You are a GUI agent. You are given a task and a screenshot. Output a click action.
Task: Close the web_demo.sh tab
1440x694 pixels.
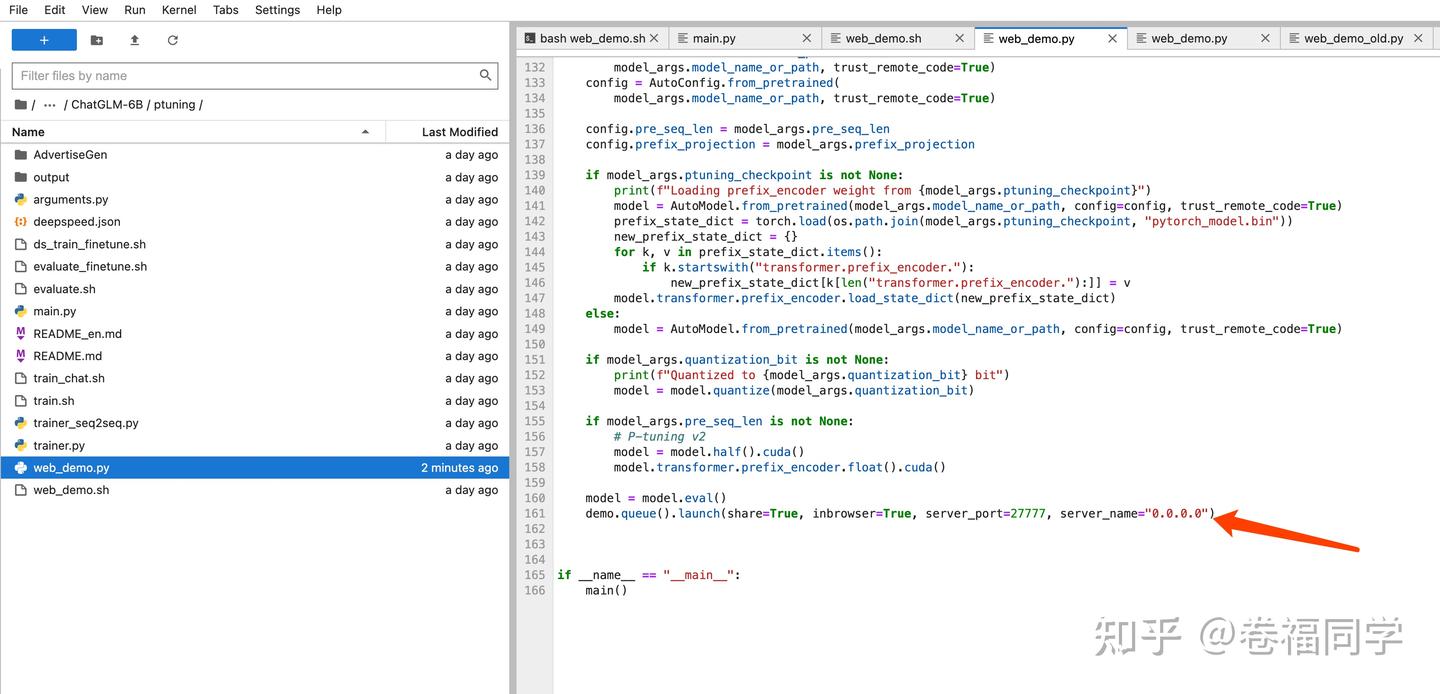(959, 38)
